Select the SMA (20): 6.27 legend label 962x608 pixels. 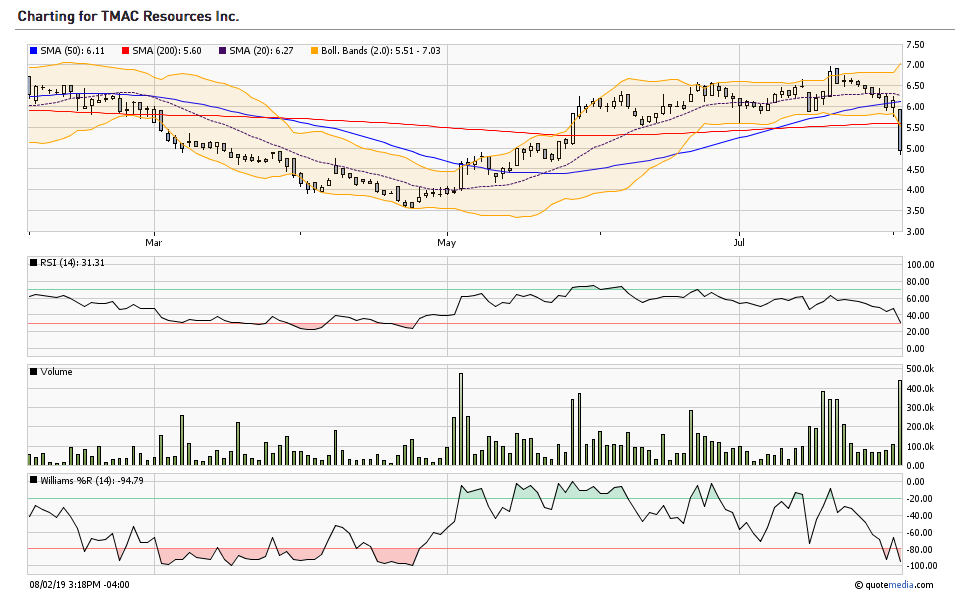[261, 51]
